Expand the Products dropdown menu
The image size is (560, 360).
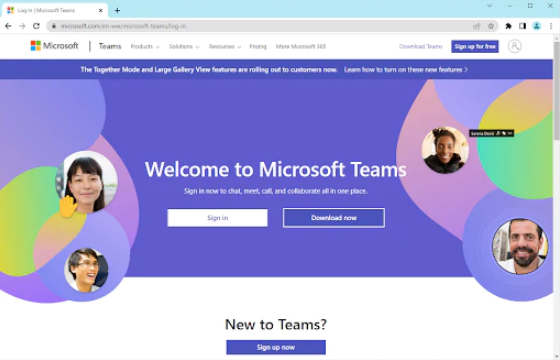coord(145,46)
